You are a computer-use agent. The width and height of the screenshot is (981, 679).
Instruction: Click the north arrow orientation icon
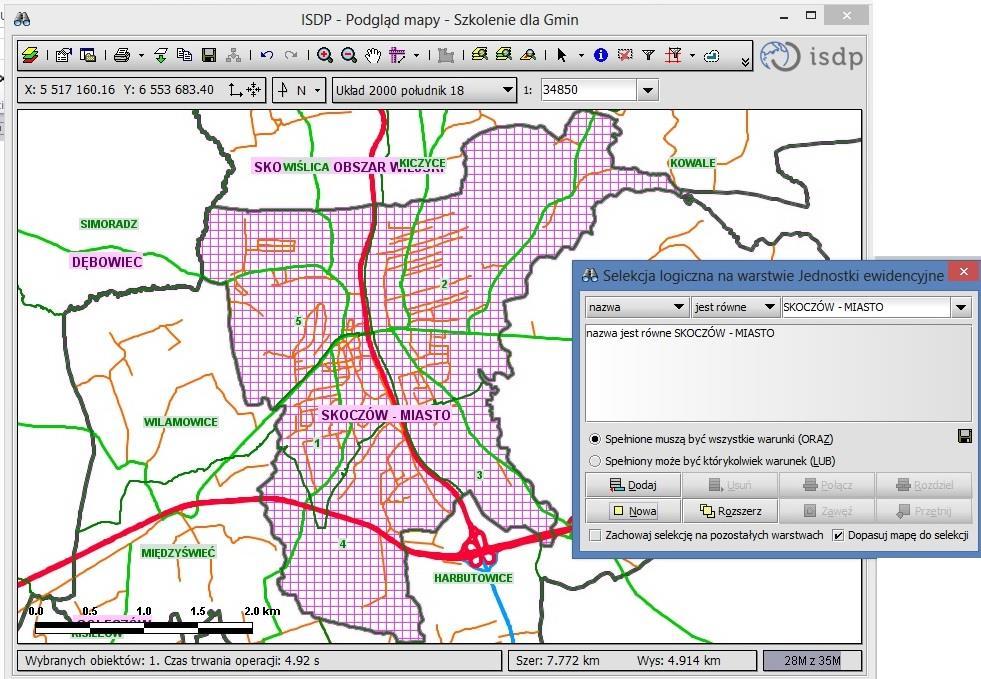(283, 90)
